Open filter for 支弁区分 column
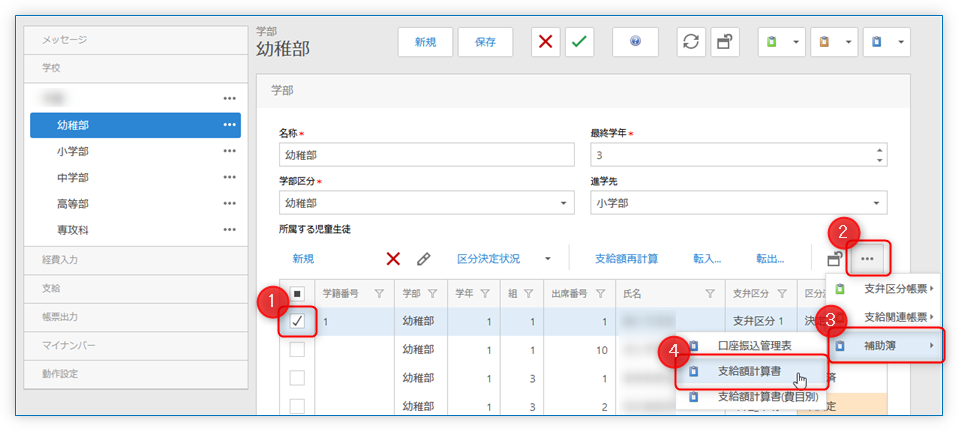The height and width of the screenshot is (431, 958). 781,294
